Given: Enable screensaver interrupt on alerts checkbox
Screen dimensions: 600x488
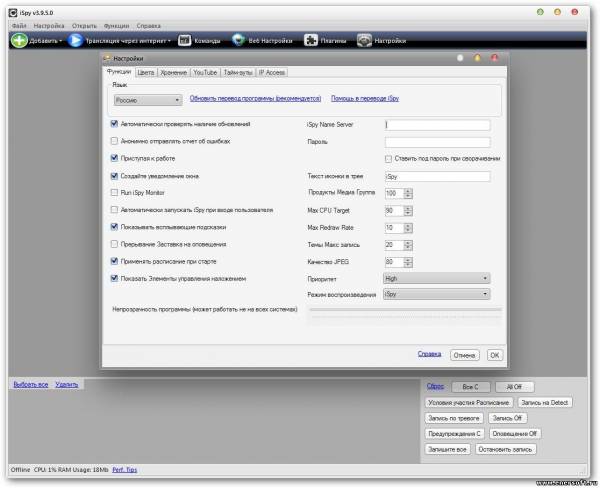Looking at the screenshot, I should (114, 244).
